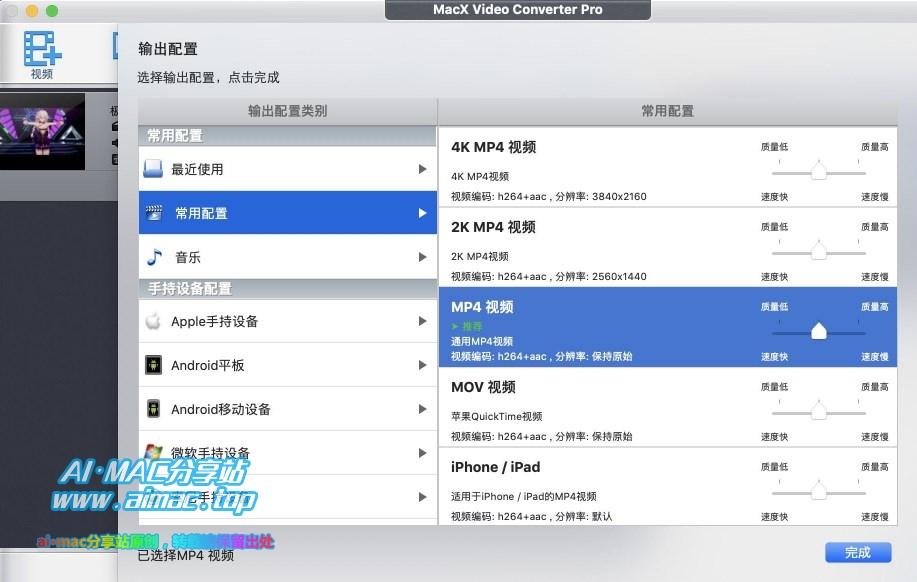Click the green macOS zoom button
Viewport: 917px width, 582px height.
pos(52,11)
